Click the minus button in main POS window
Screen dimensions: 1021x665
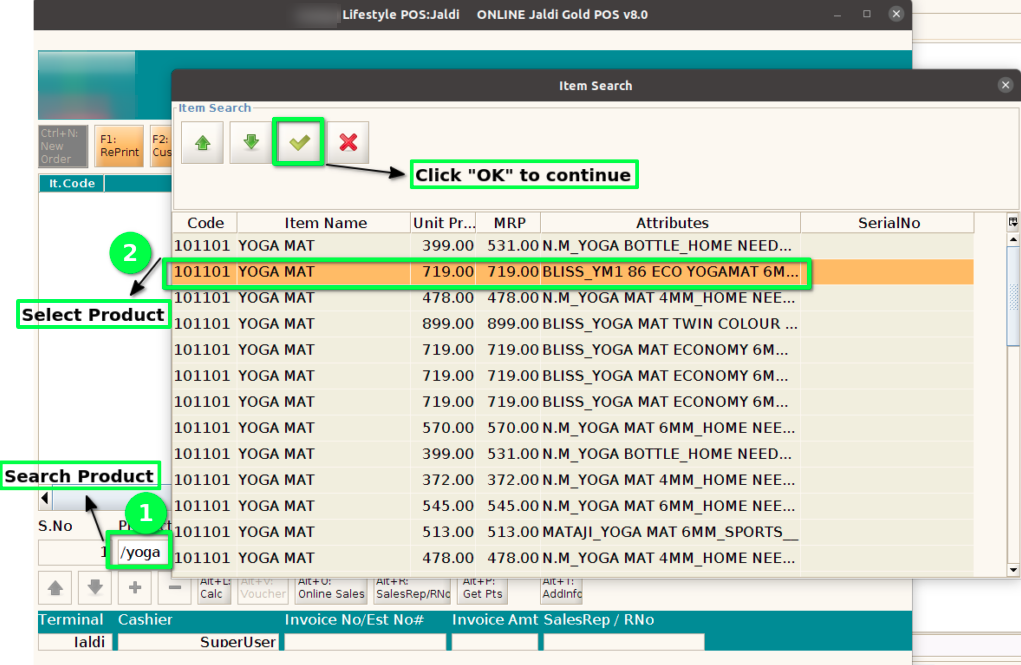175,587
